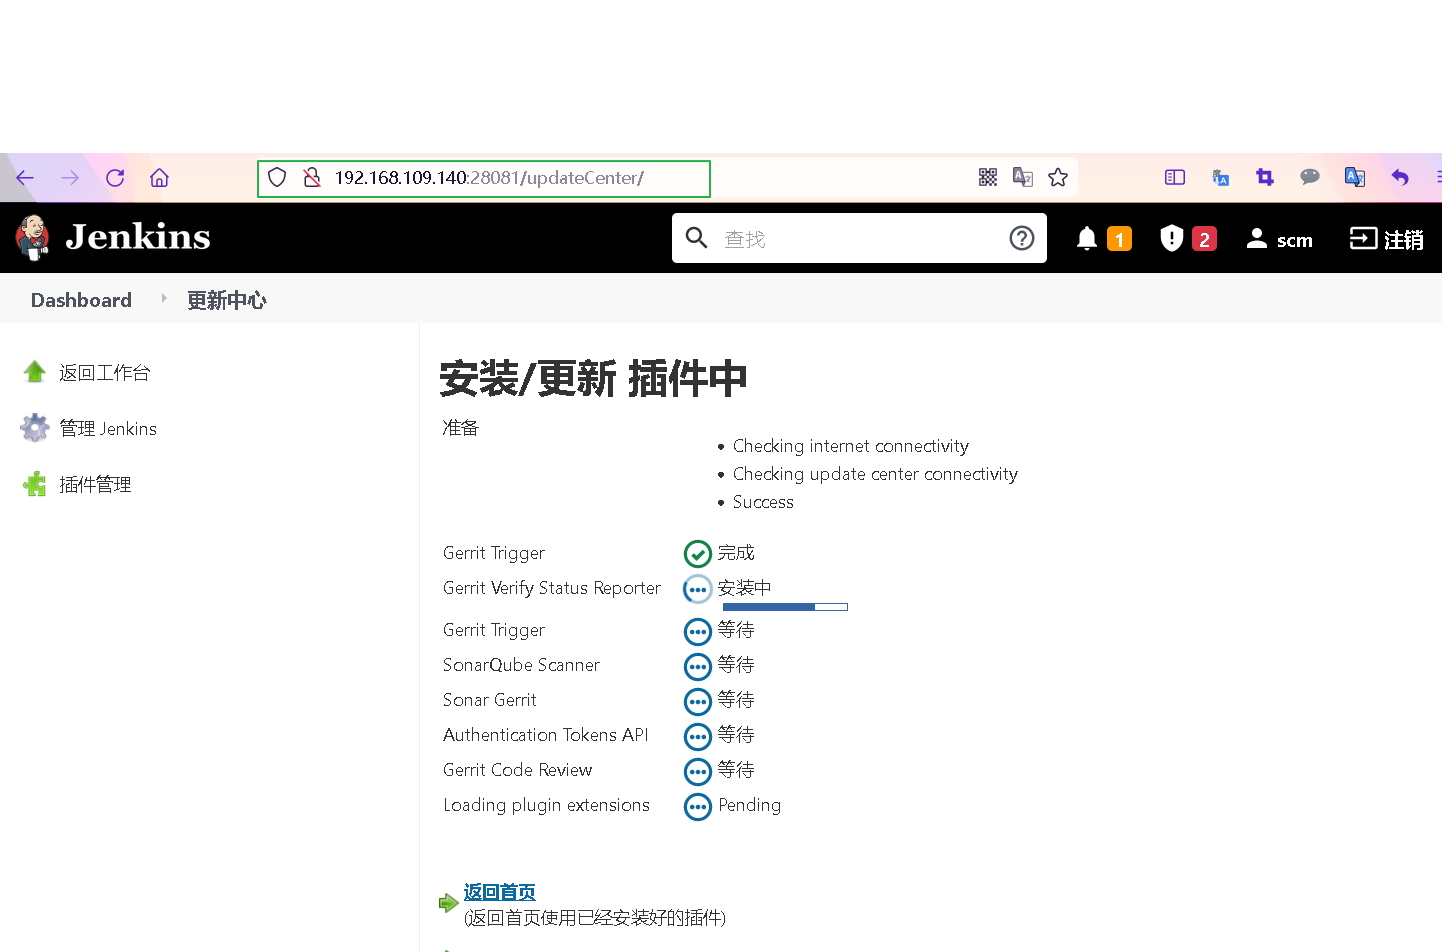1442x952 pixels.
Task: Select 管理 Jenkins in sidebar
Action: (x=108, y=429)
